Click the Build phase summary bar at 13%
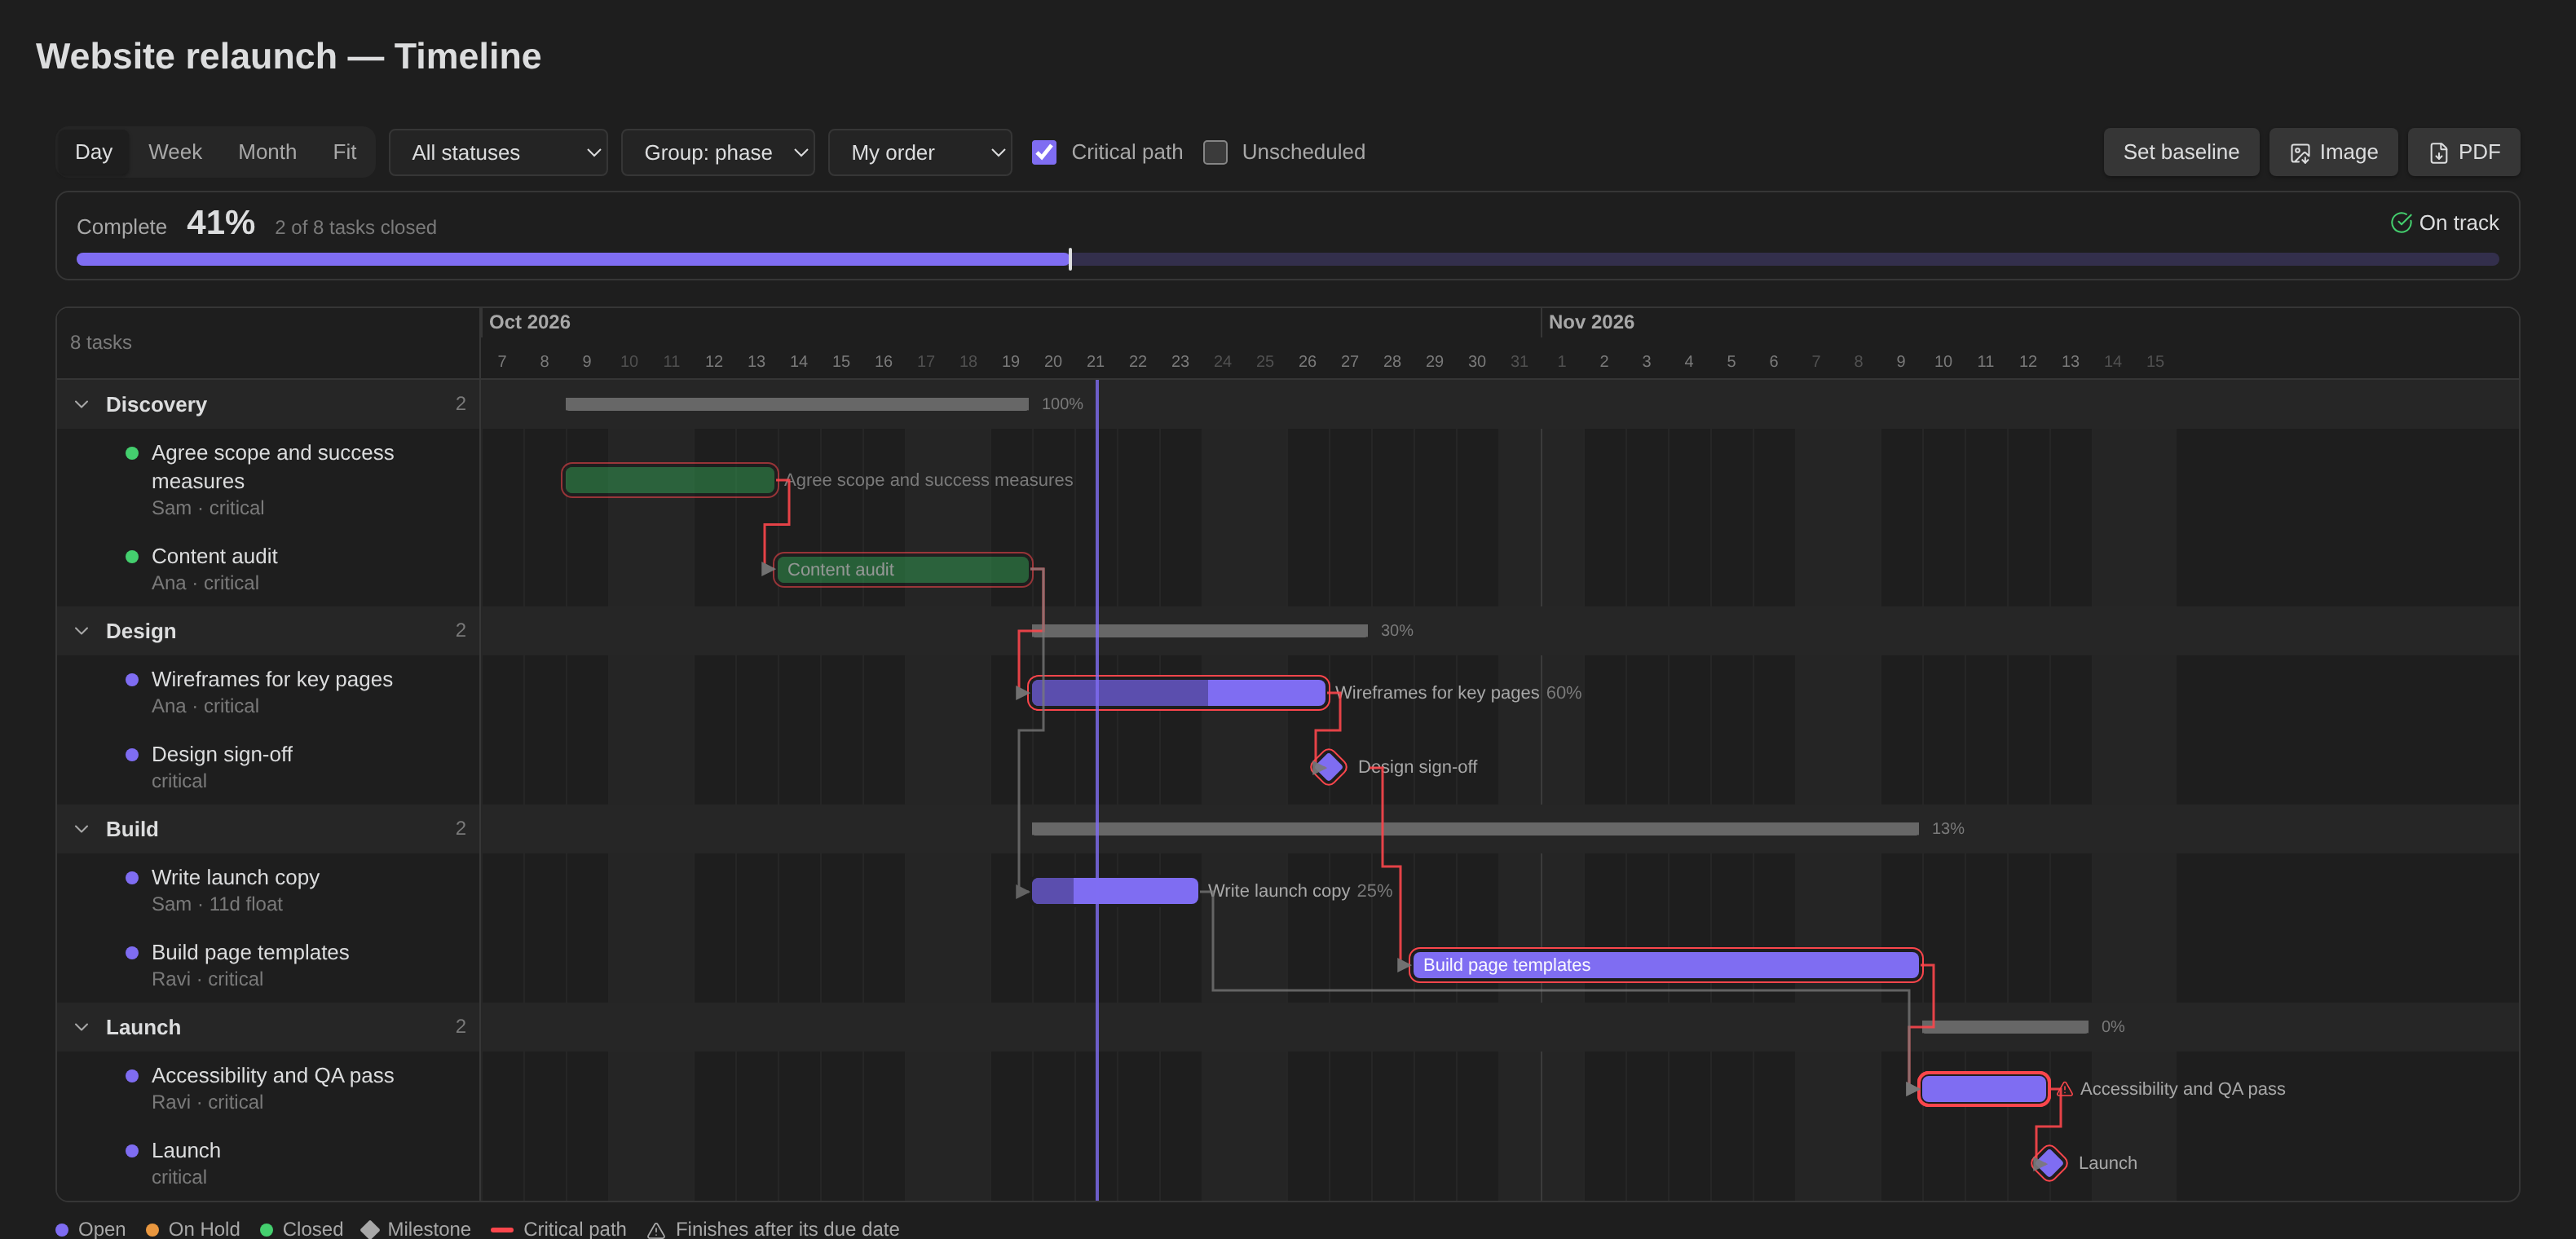2576x1239 pixels. coord(1474,829)
